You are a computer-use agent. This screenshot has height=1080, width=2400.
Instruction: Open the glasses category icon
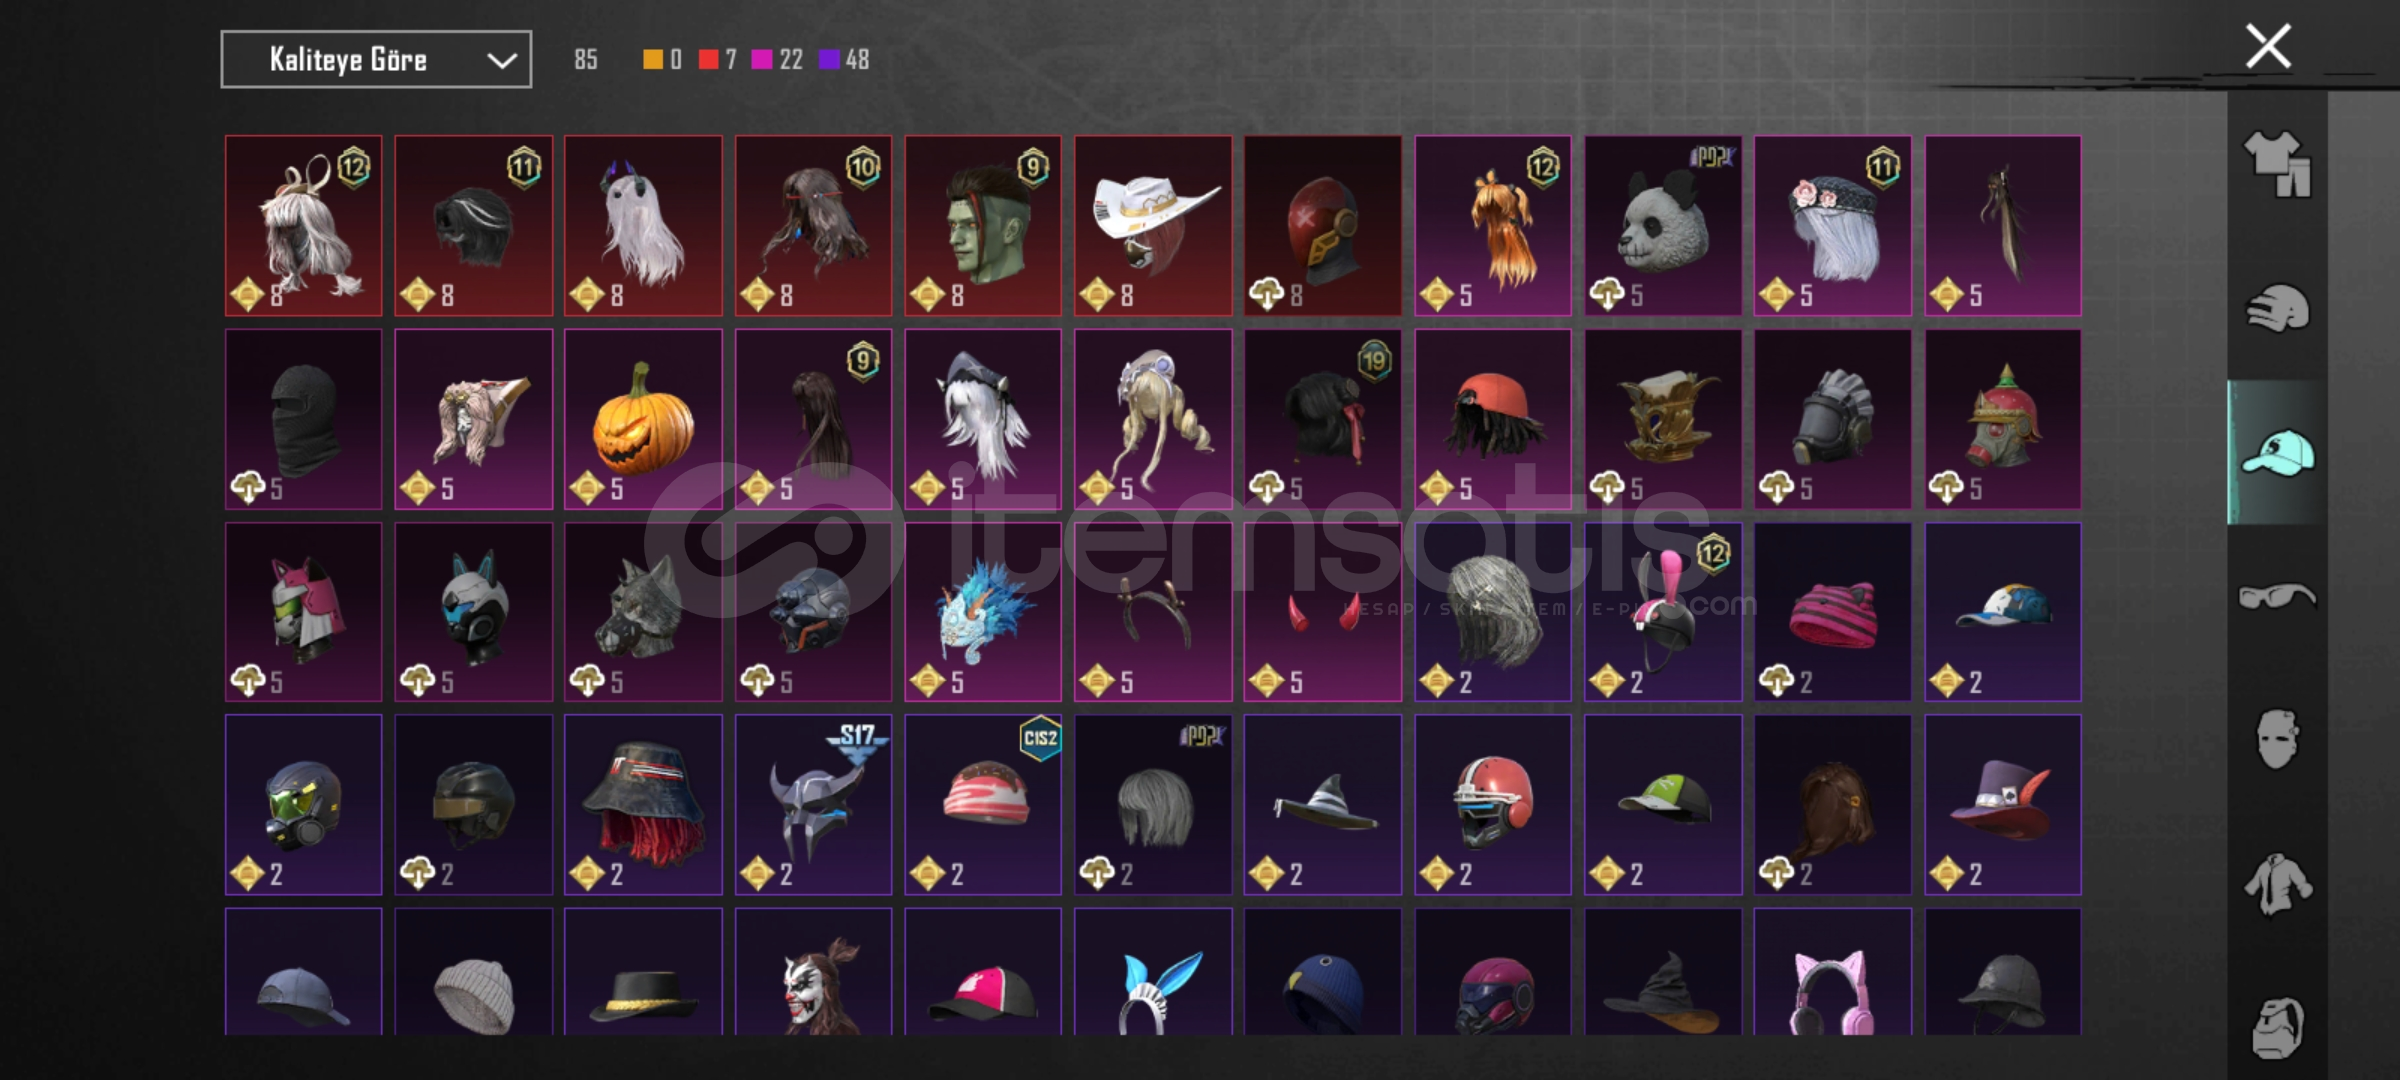point(2277,597)
